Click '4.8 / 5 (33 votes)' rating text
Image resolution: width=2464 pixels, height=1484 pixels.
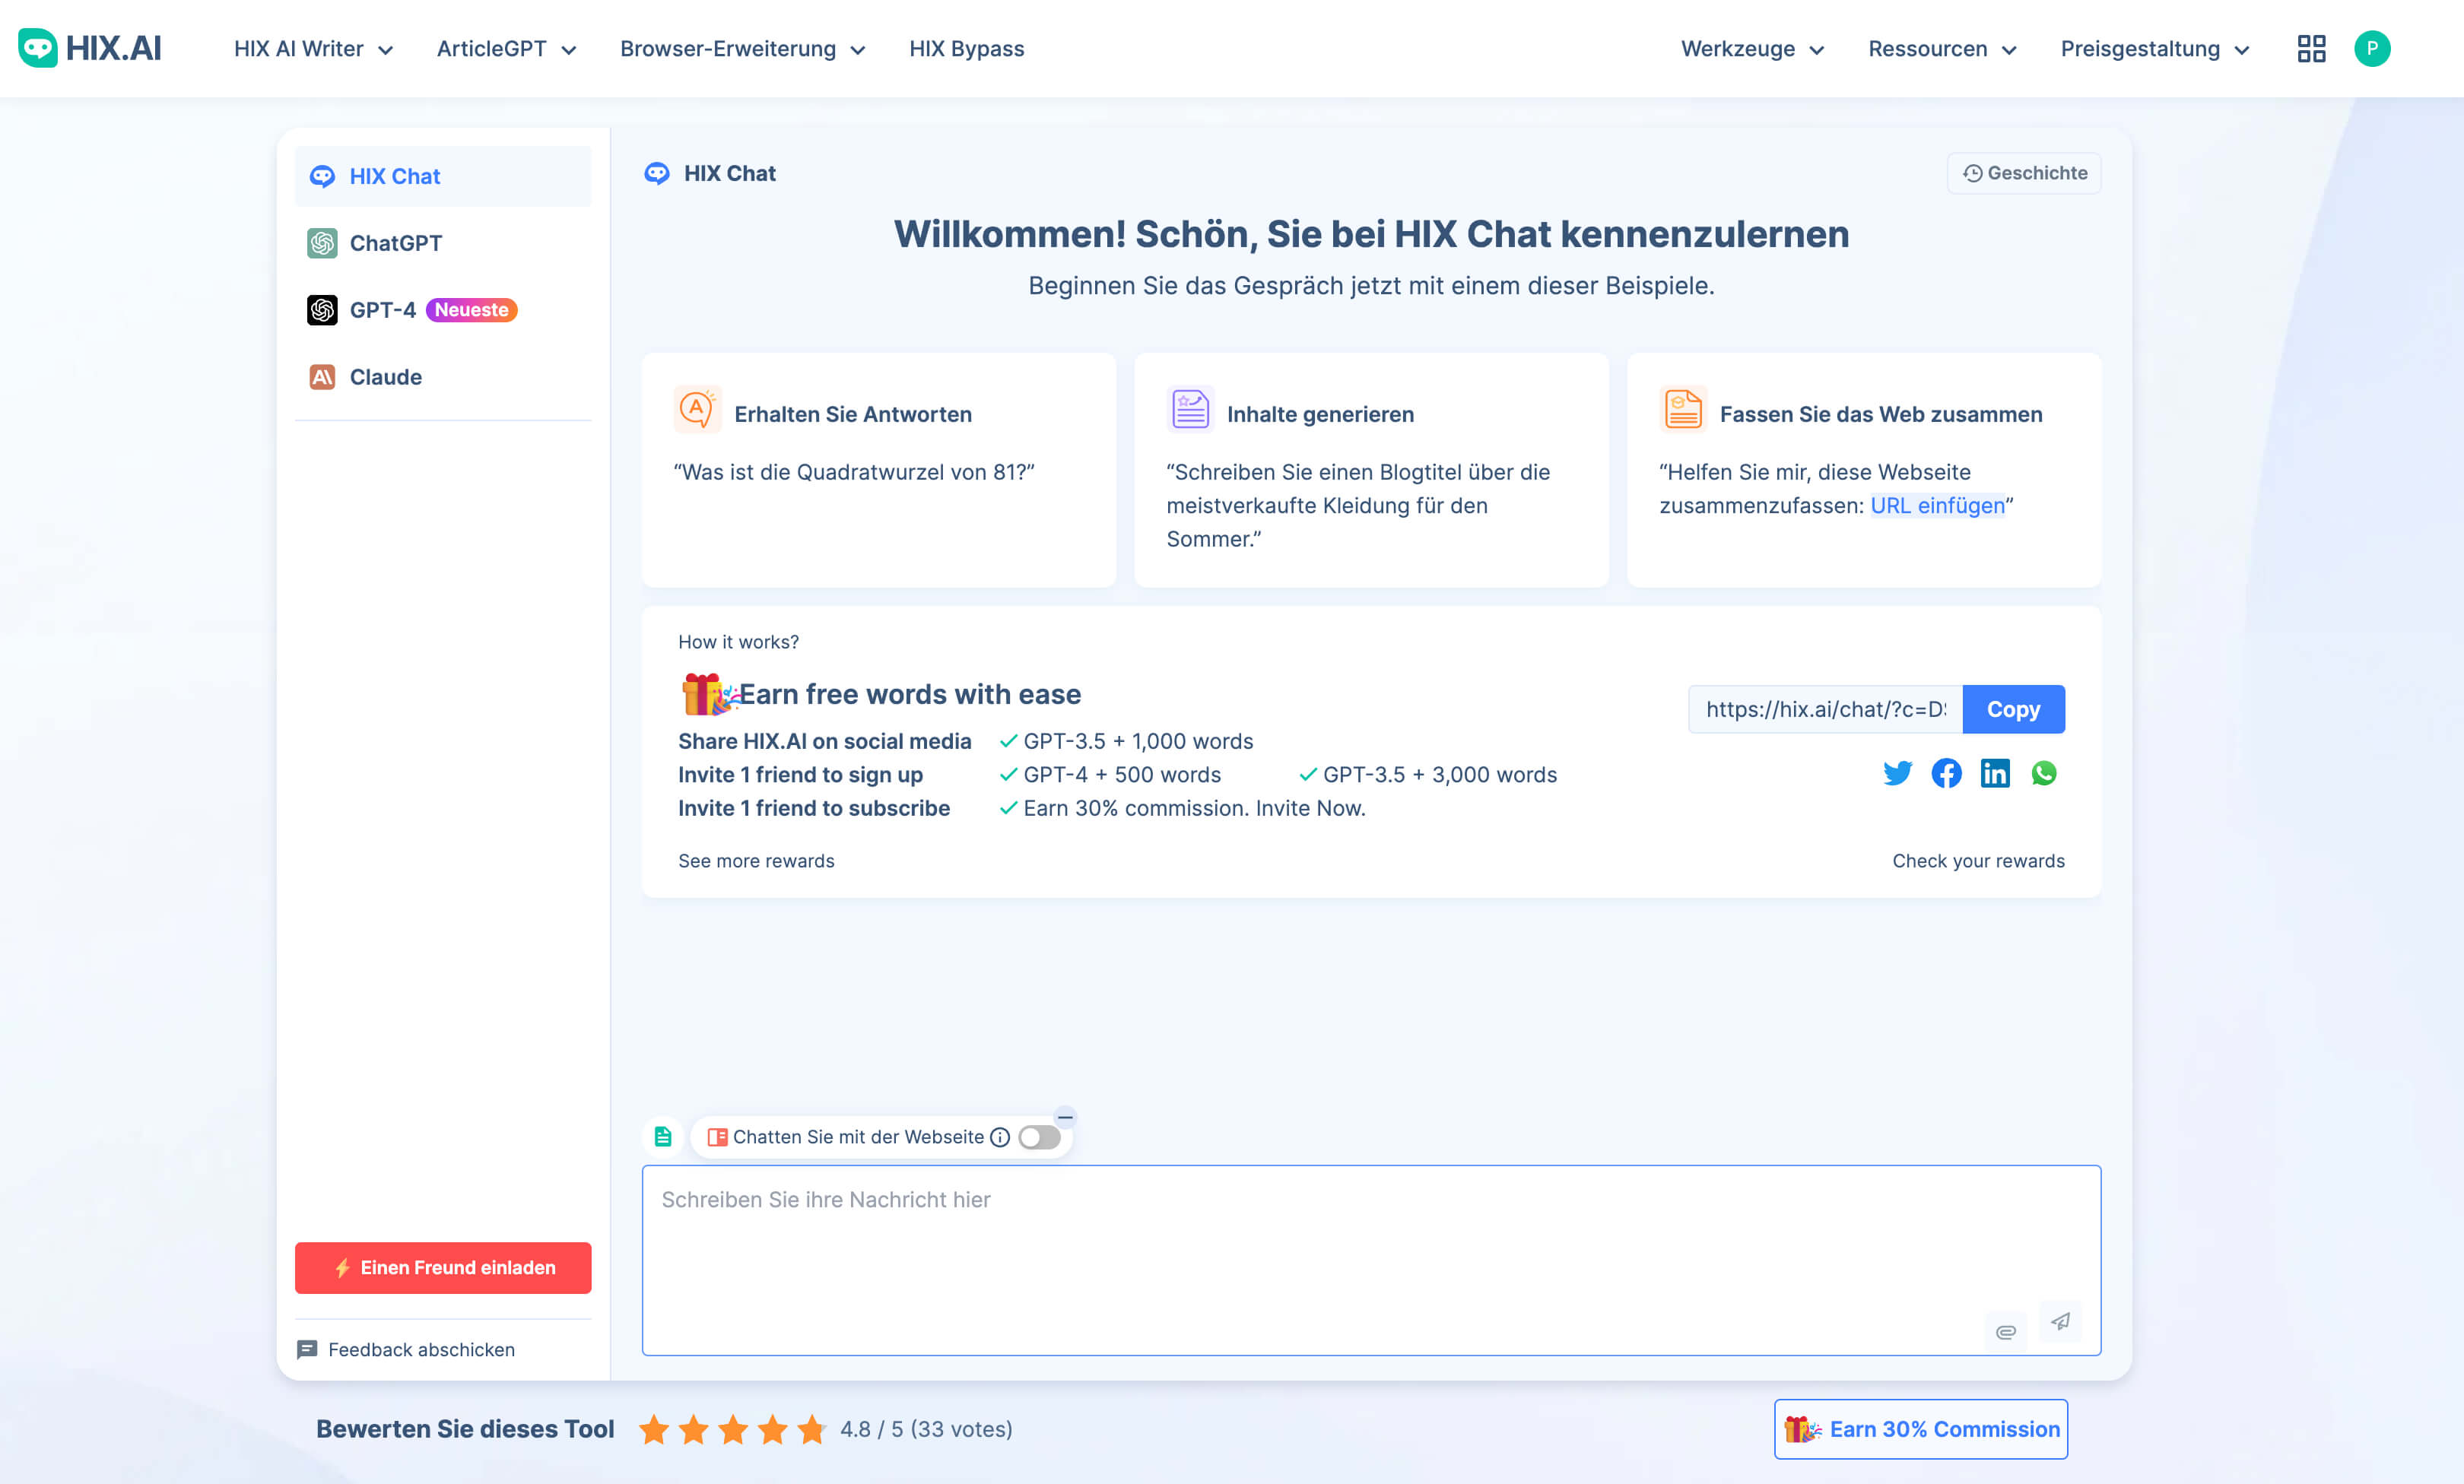pos(926,1429)
